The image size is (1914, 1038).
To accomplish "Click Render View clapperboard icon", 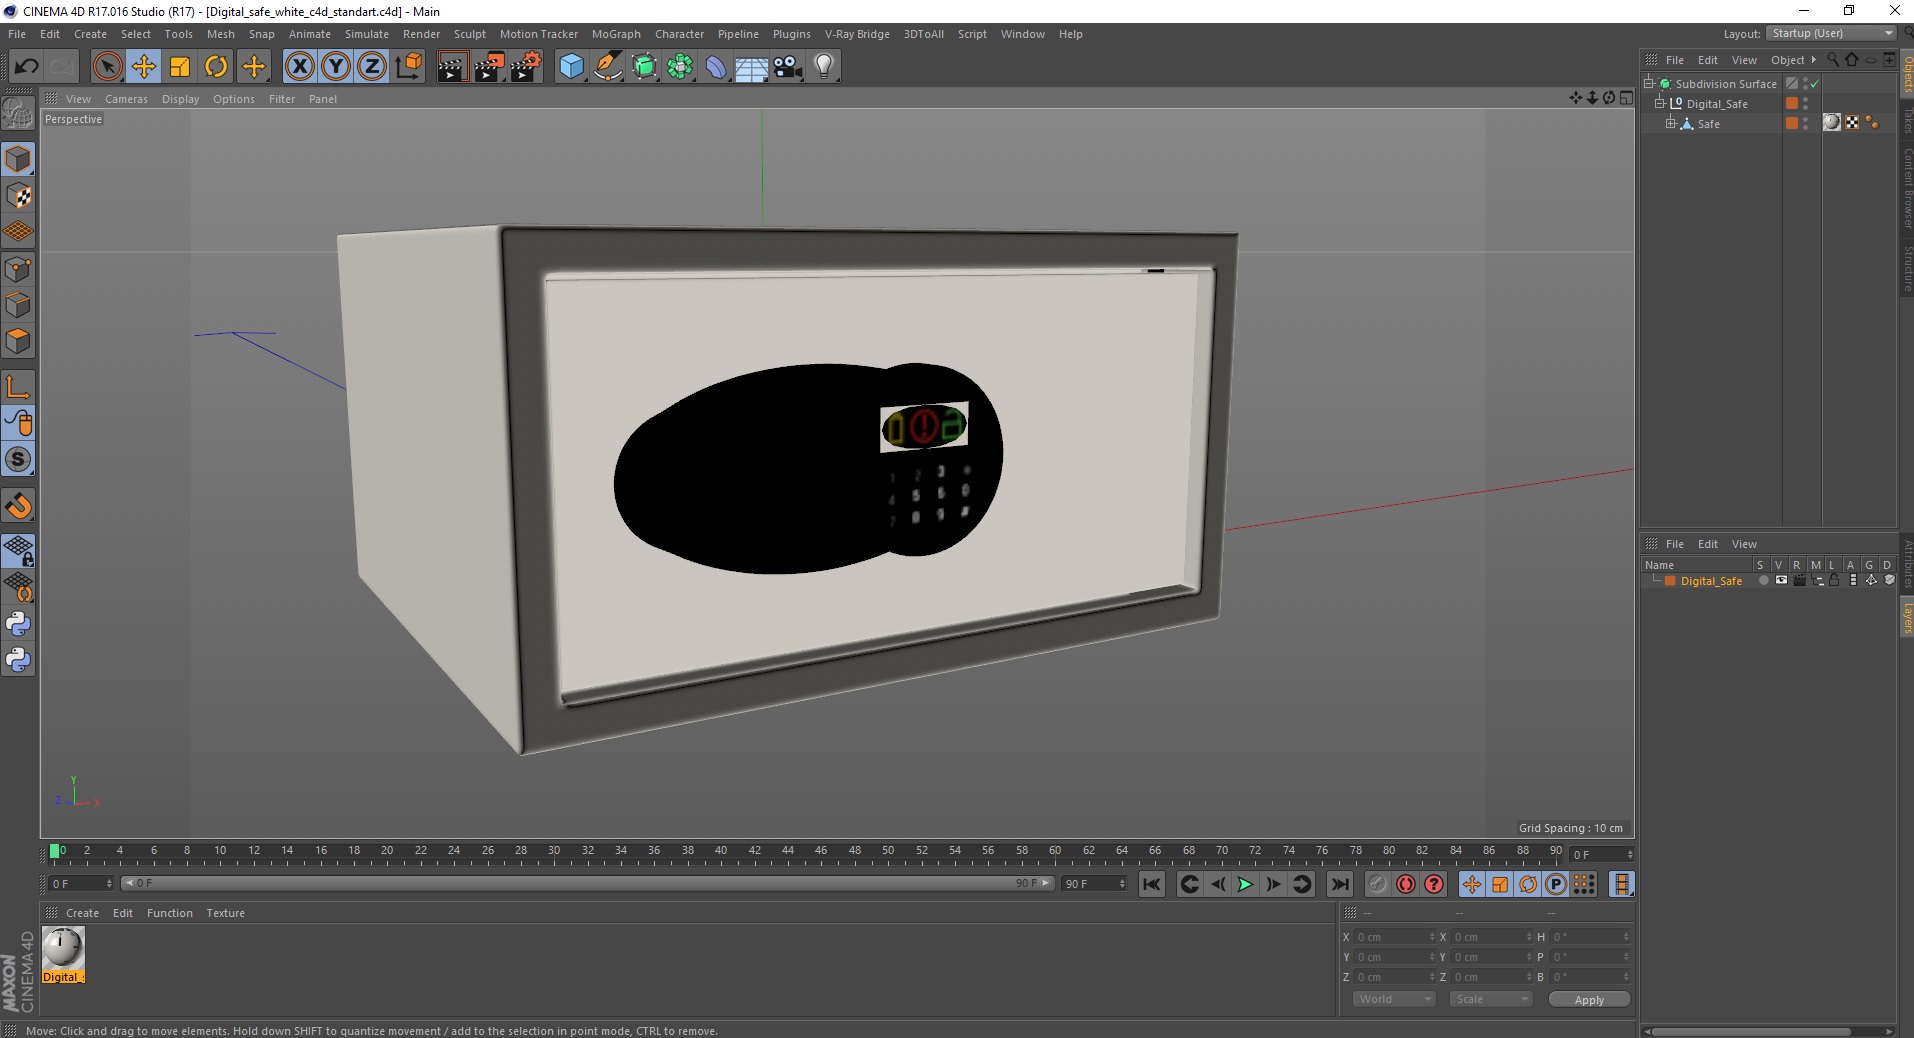I will 452,67.
